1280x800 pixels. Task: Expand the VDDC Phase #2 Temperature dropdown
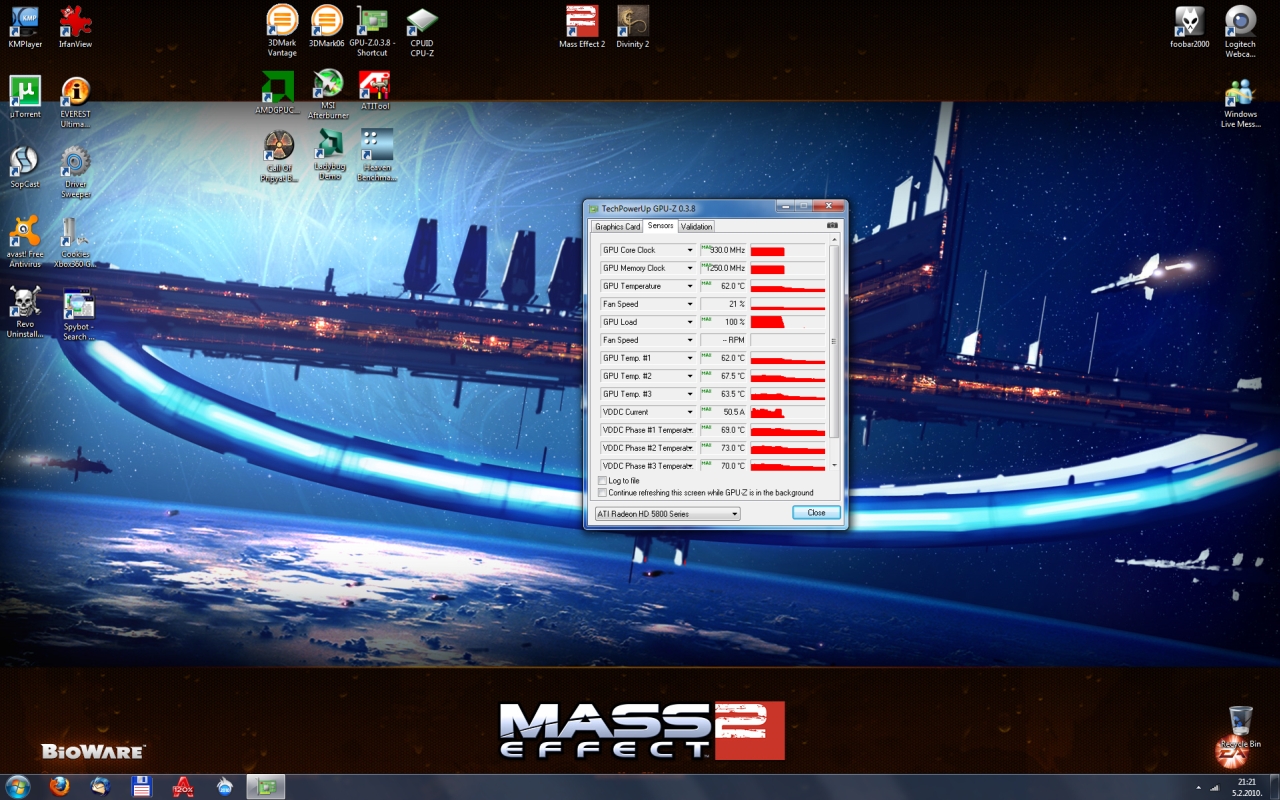click(689, 448)
